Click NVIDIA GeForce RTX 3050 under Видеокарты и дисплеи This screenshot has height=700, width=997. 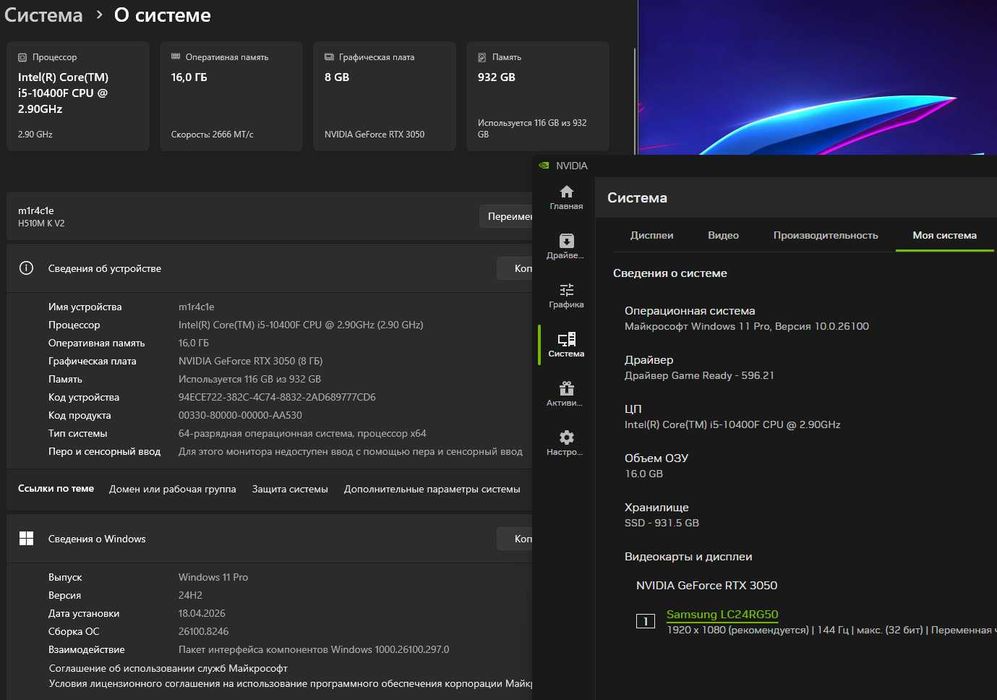pos(706,586)
